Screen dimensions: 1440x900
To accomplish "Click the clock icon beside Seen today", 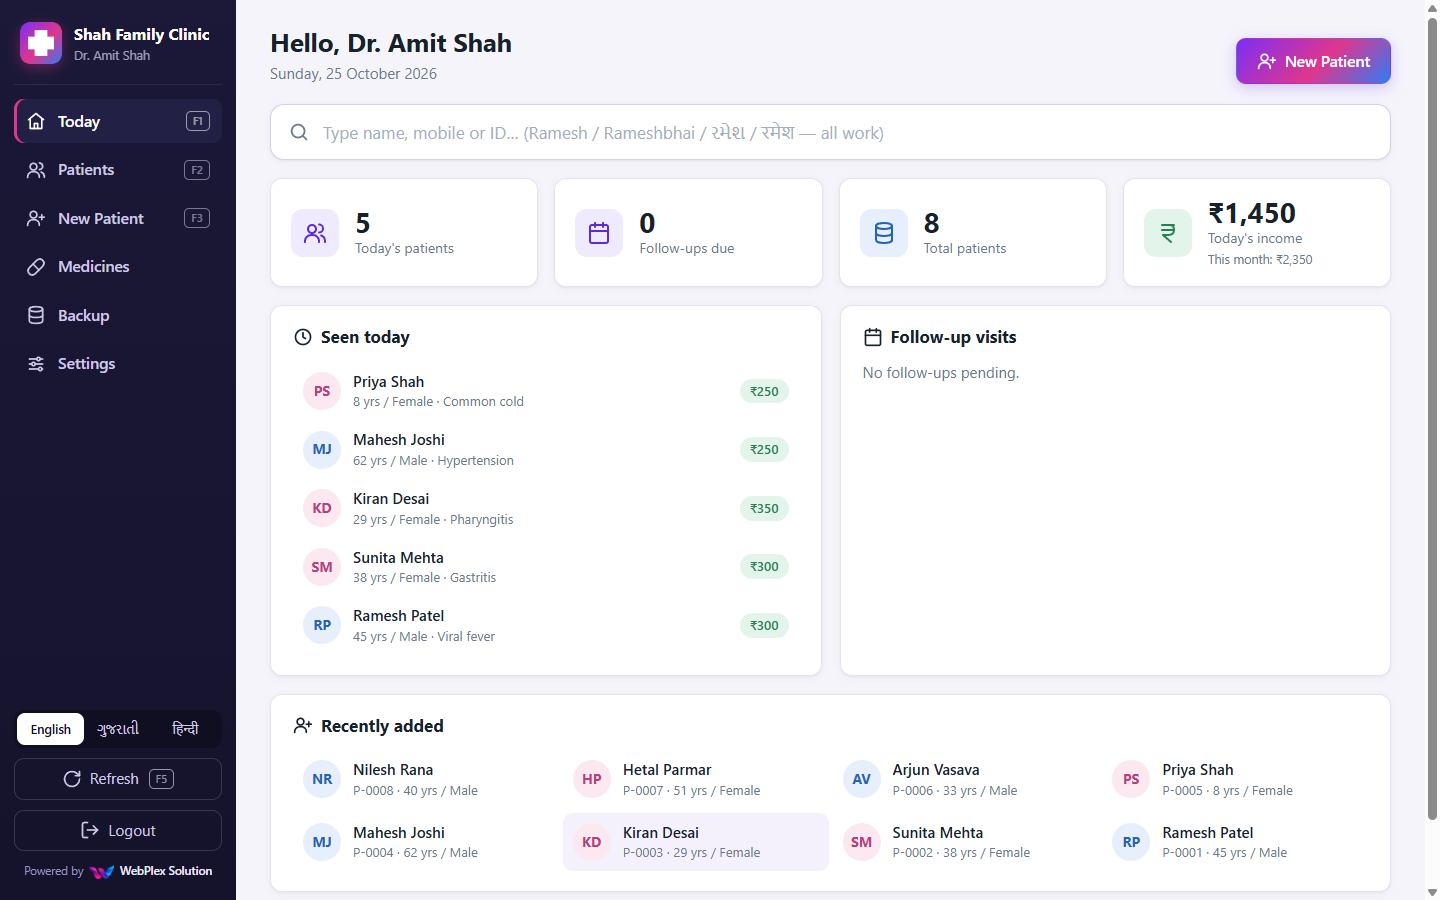I will tap(303, 337).
